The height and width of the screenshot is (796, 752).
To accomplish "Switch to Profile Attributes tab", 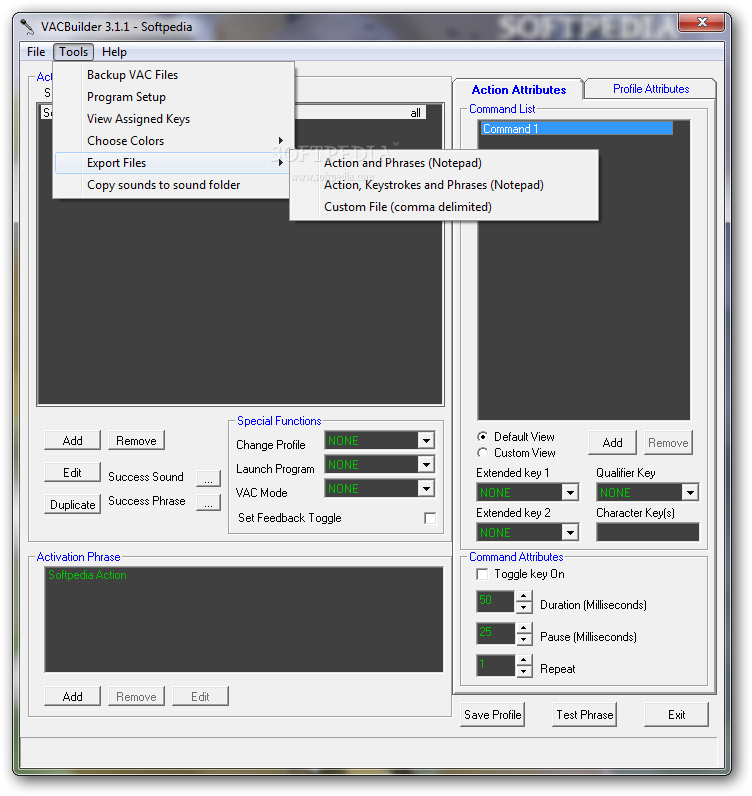I will coord(651,89).
